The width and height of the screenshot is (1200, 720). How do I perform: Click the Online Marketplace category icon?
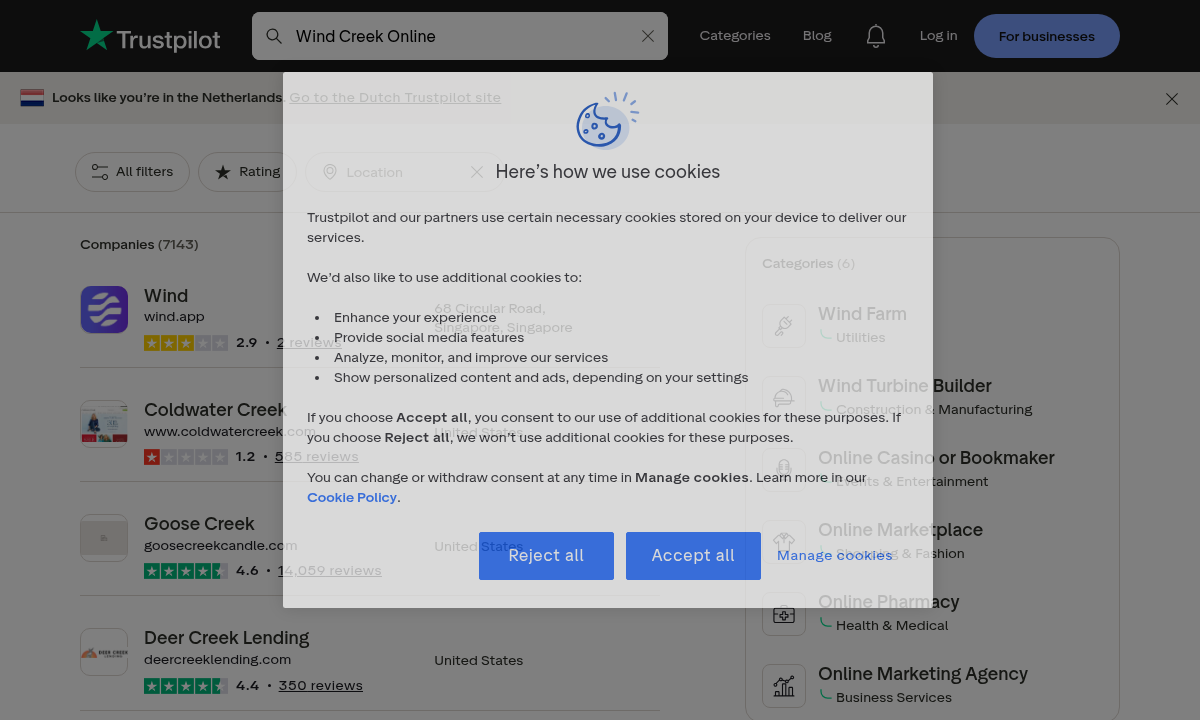coord(784,542)
